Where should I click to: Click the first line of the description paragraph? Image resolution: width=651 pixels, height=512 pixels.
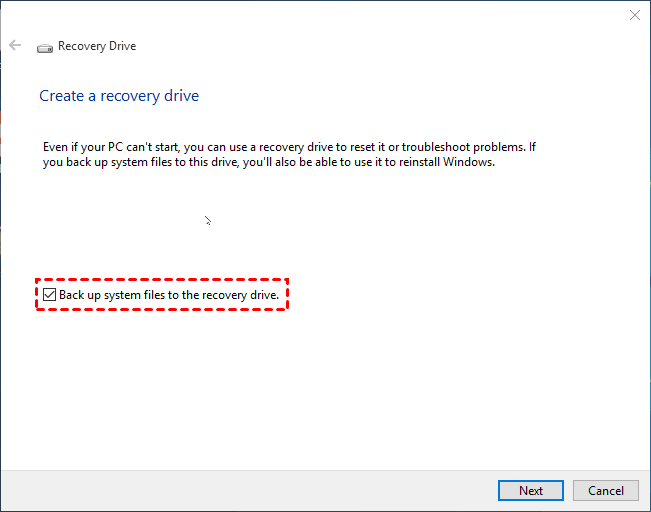pos(290,147)
